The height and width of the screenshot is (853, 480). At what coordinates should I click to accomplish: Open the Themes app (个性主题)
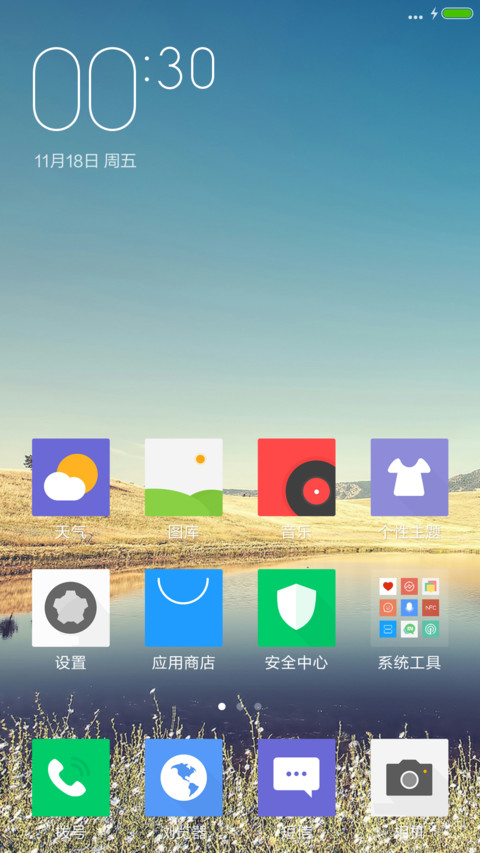(x=409, y=477)
